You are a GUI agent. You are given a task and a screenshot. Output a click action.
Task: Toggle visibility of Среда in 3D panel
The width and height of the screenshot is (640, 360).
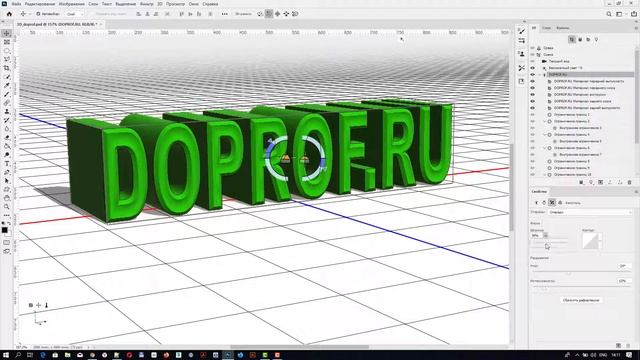tap(532, 48)
